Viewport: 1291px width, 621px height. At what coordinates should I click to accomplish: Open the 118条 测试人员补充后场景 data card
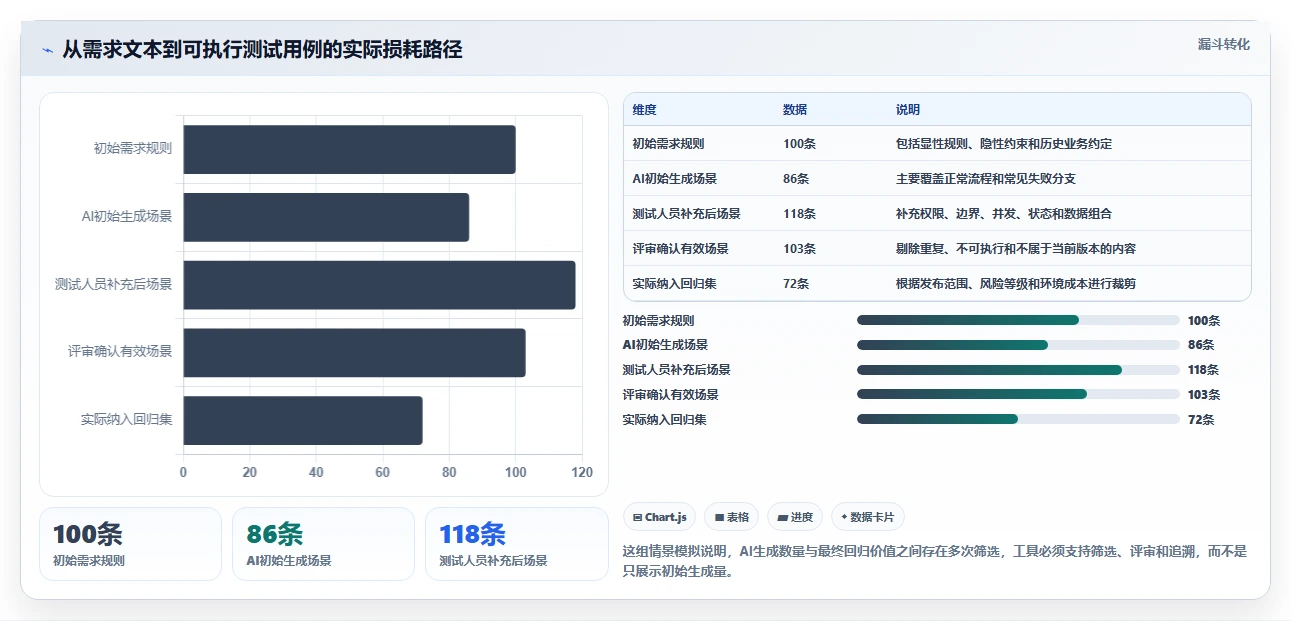(517, 544)
